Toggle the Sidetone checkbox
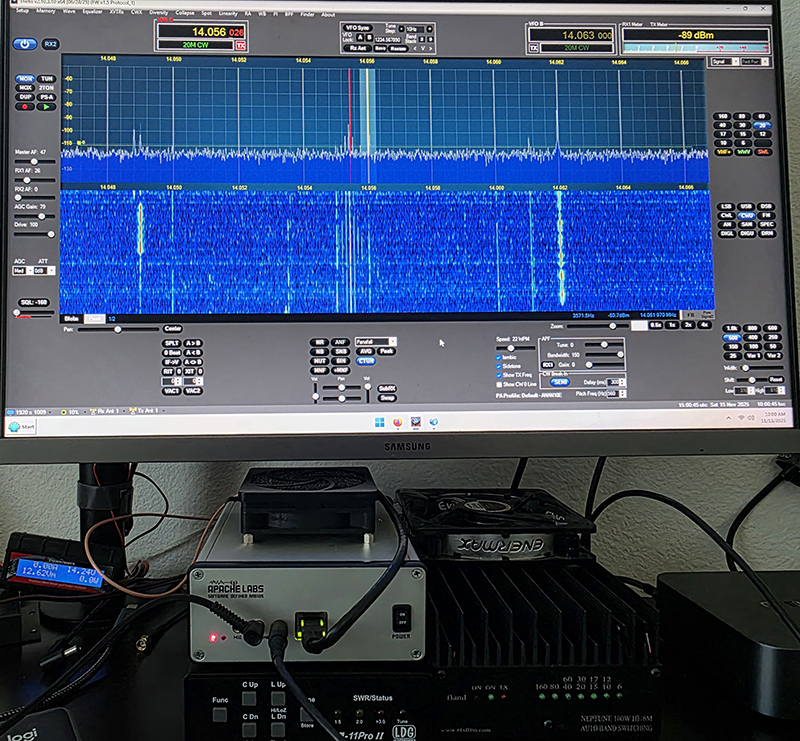Viewport: 800px width, 741px height. coord(500,366)
